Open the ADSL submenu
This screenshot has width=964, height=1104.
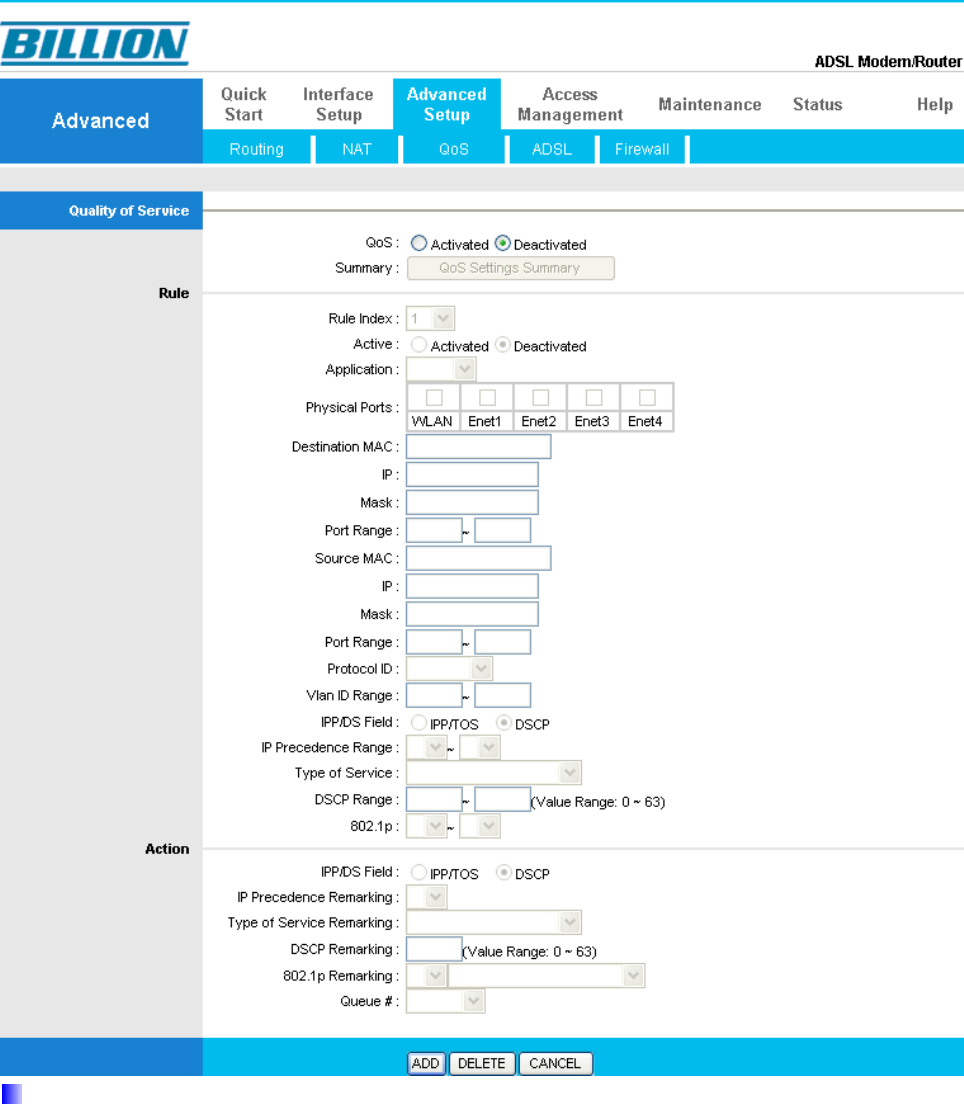(552, 149)
